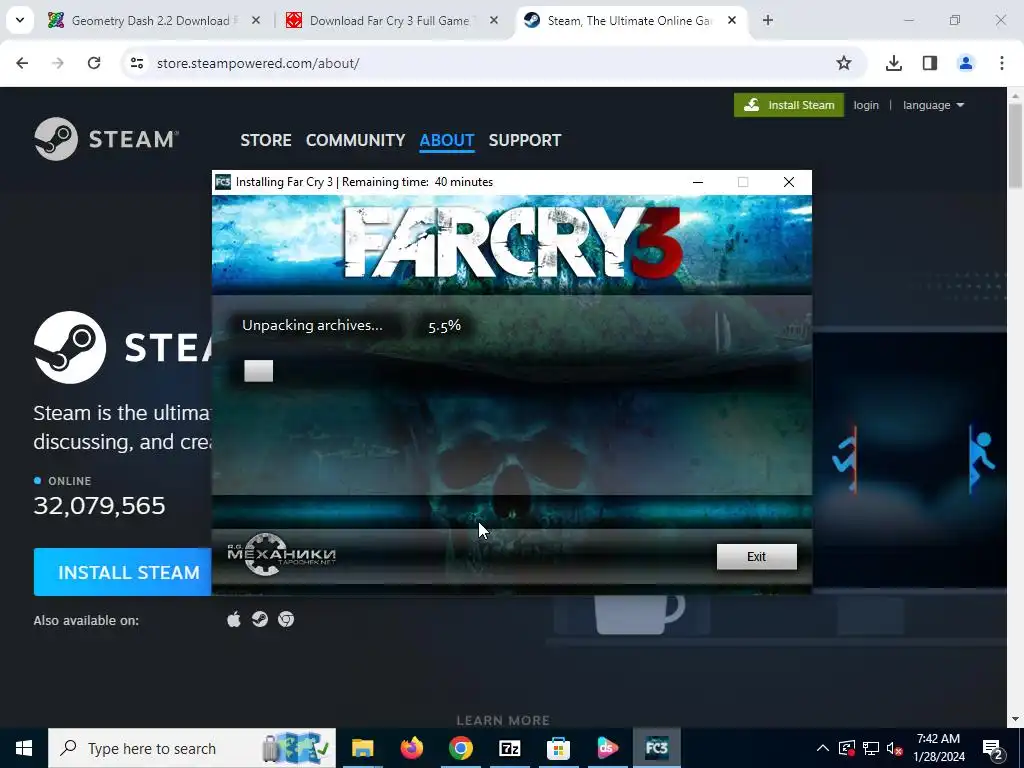This screenshot has height=768, width=1024.
Task: Close the Far Cry 3 download browser tab
Action: coord(494,21)
